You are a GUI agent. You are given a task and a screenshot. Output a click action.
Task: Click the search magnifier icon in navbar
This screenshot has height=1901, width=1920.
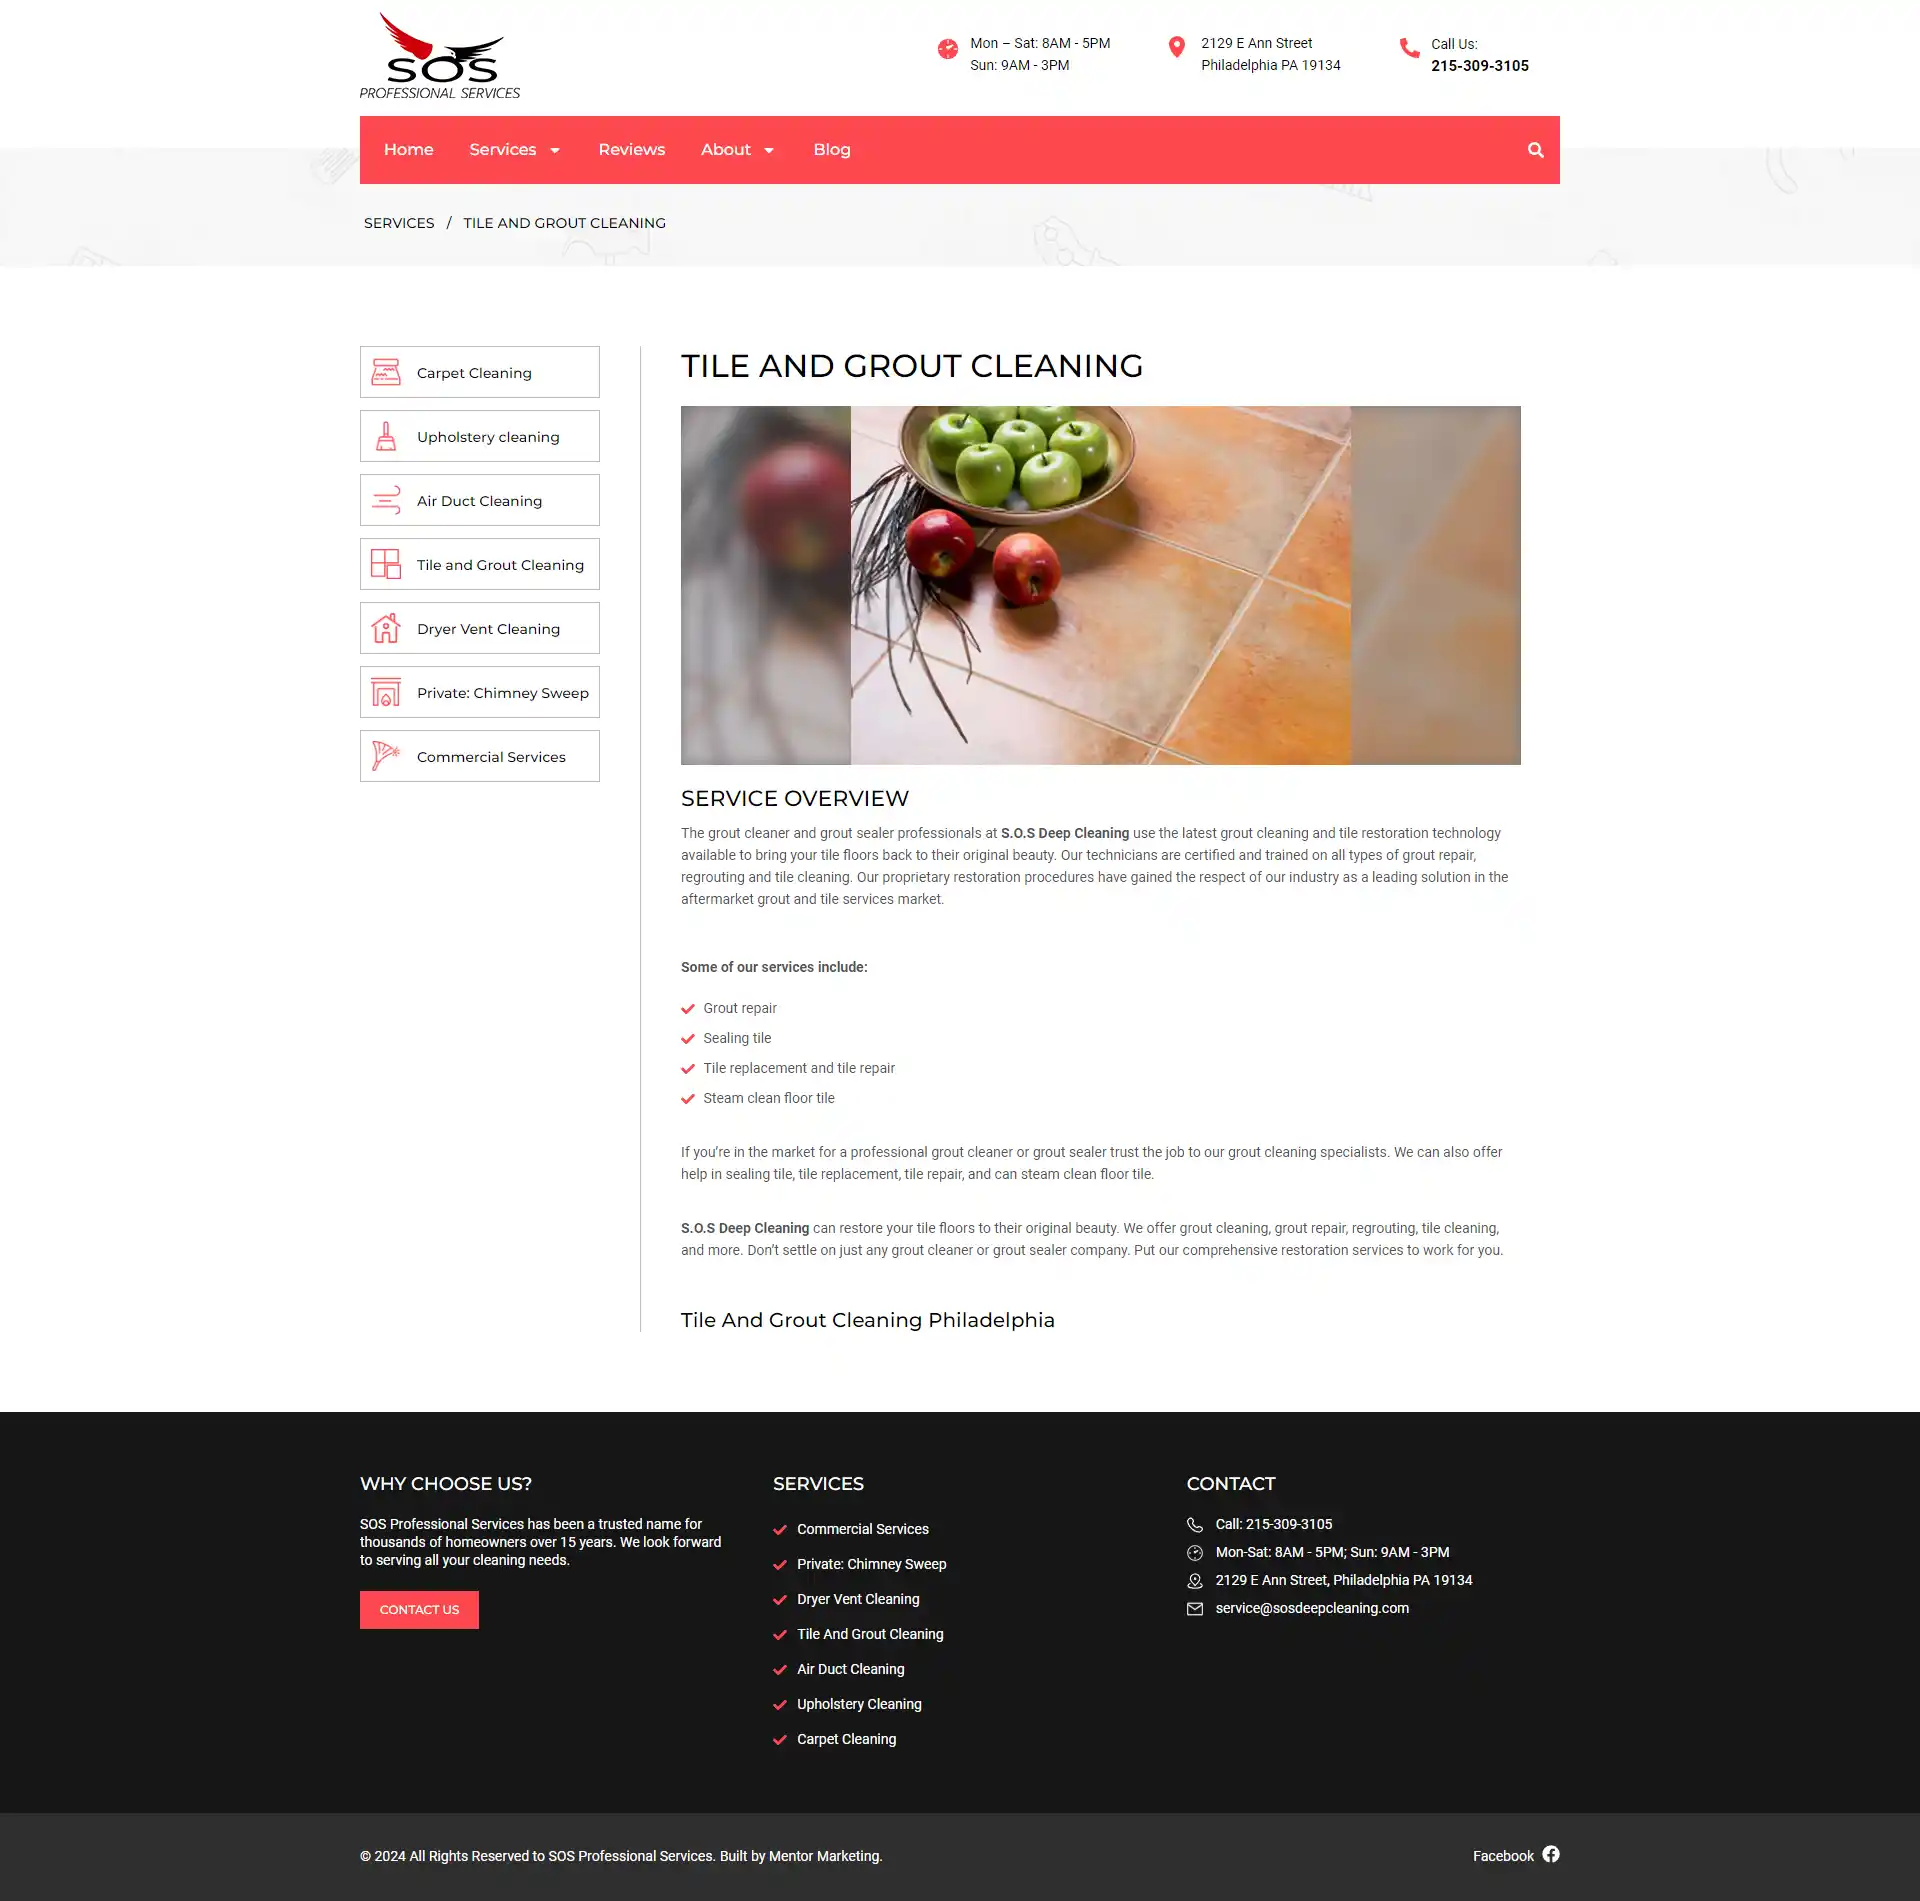point(1535,148)
